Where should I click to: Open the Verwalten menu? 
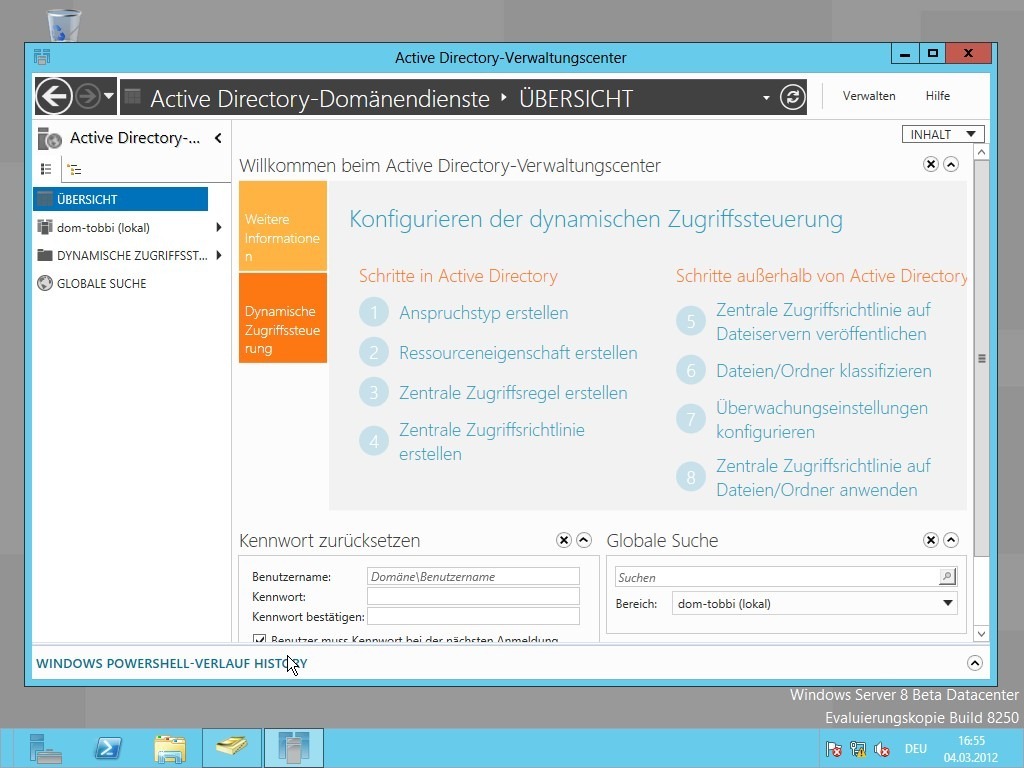click(x=869, y=96)
